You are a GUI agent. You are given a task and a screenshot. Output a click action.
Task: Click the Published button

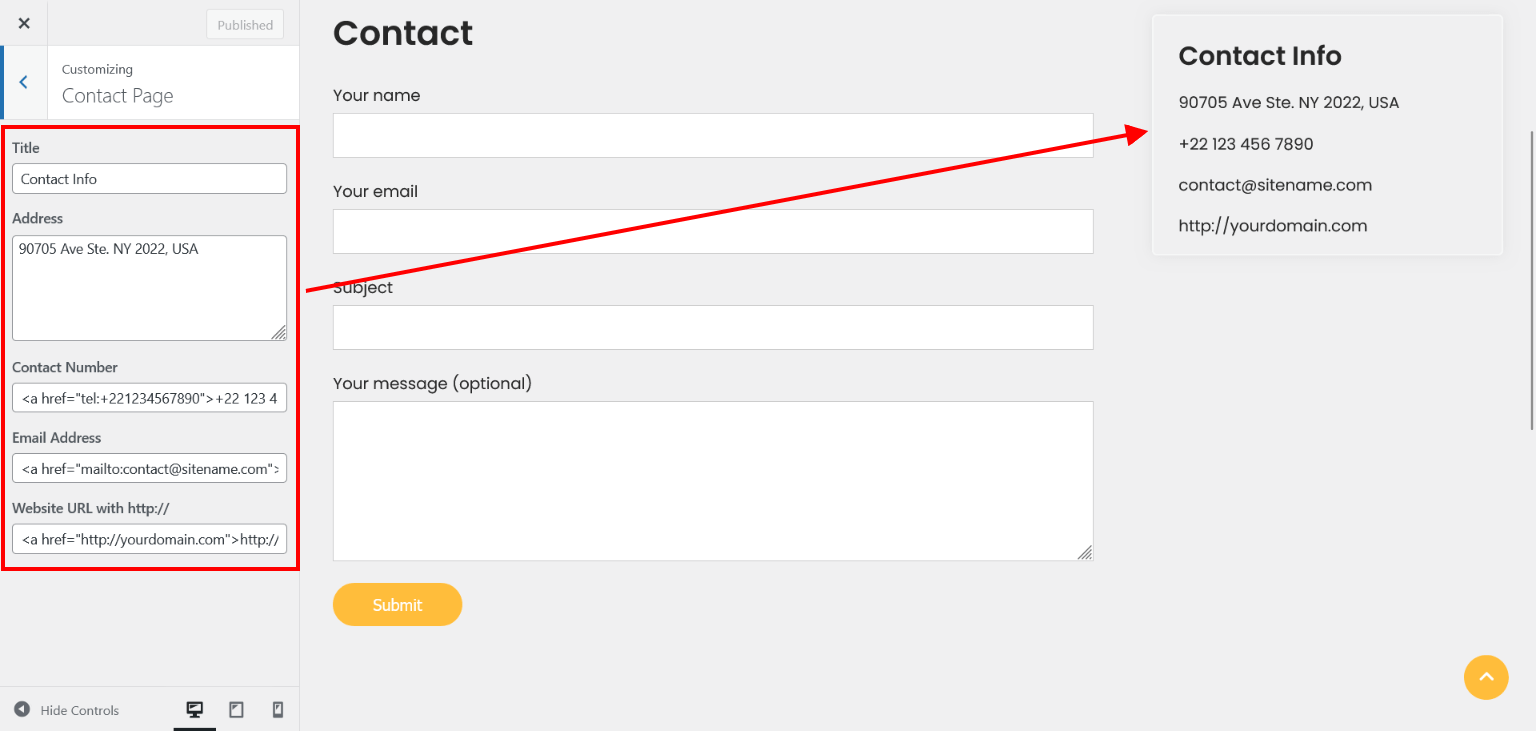[245, 25]
